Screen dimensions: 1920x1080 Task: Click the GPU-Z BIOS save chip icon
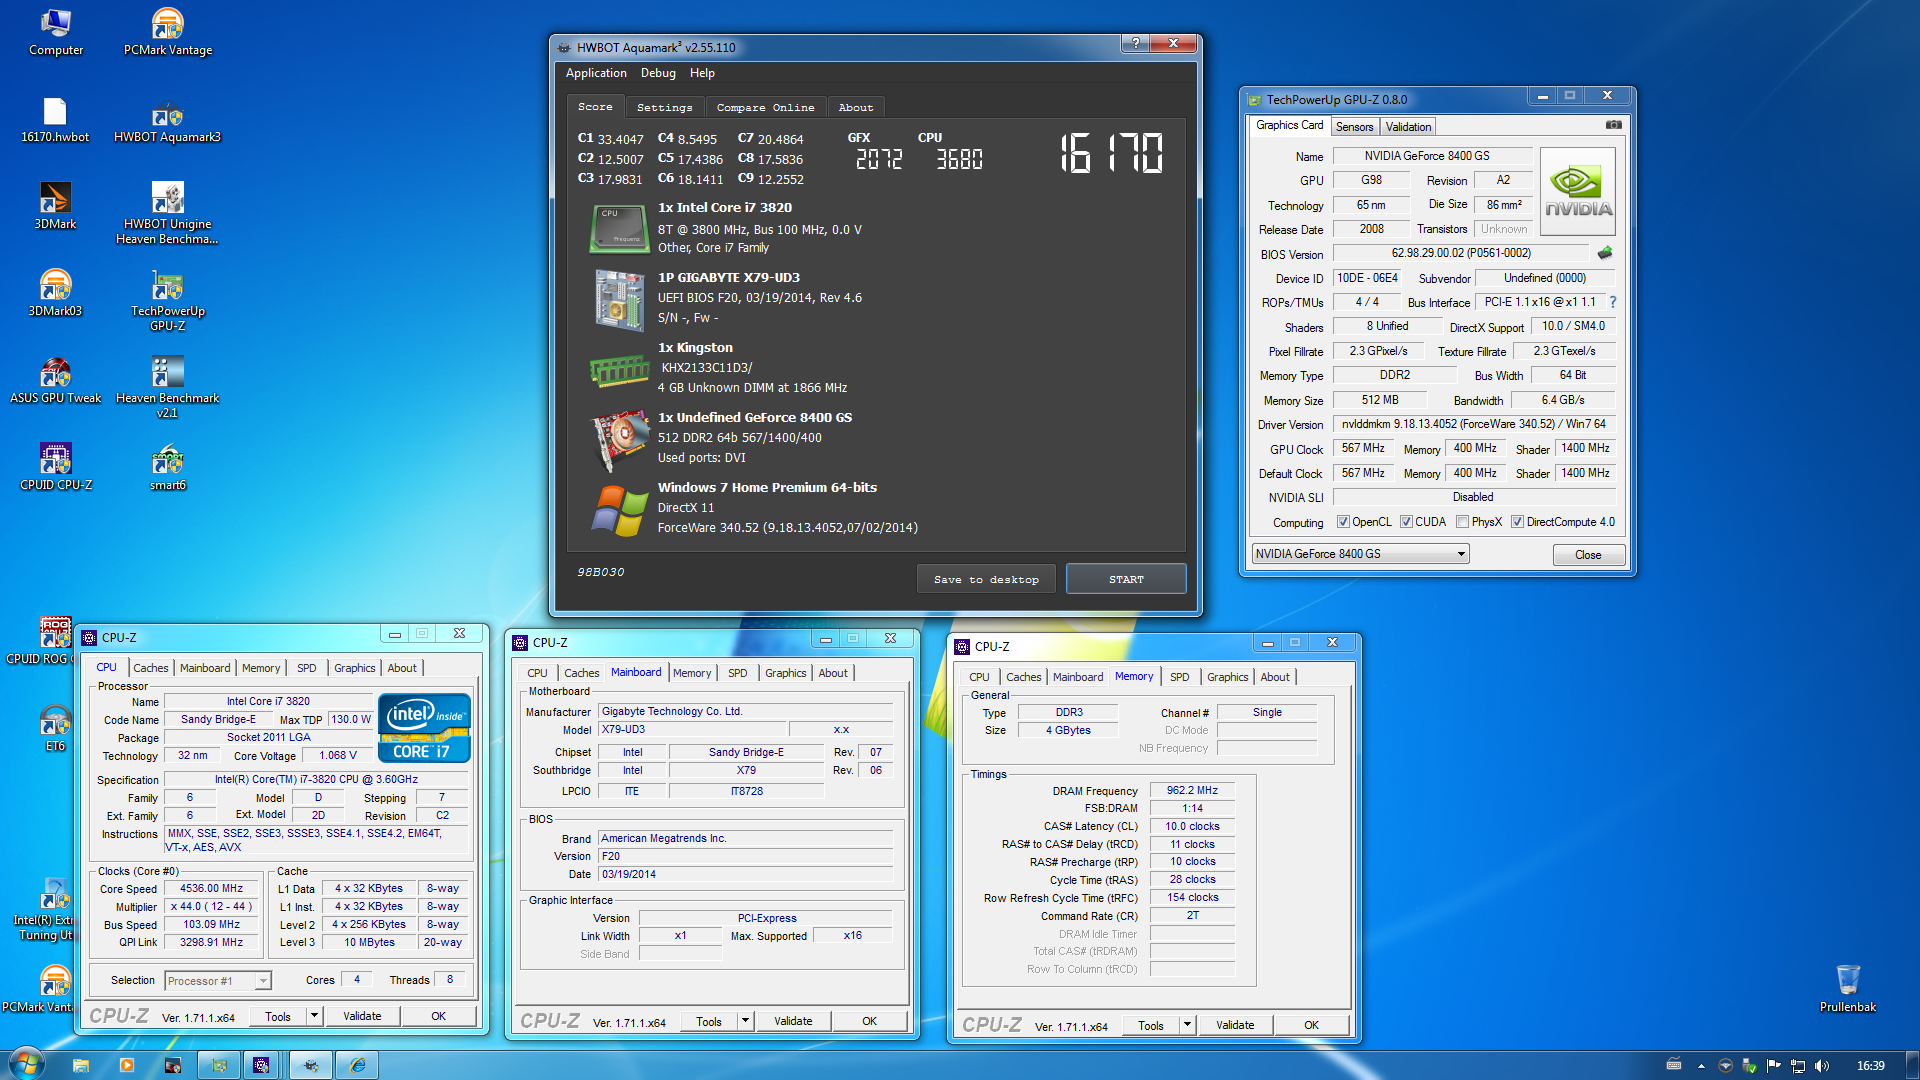(x=1605, y=253)
